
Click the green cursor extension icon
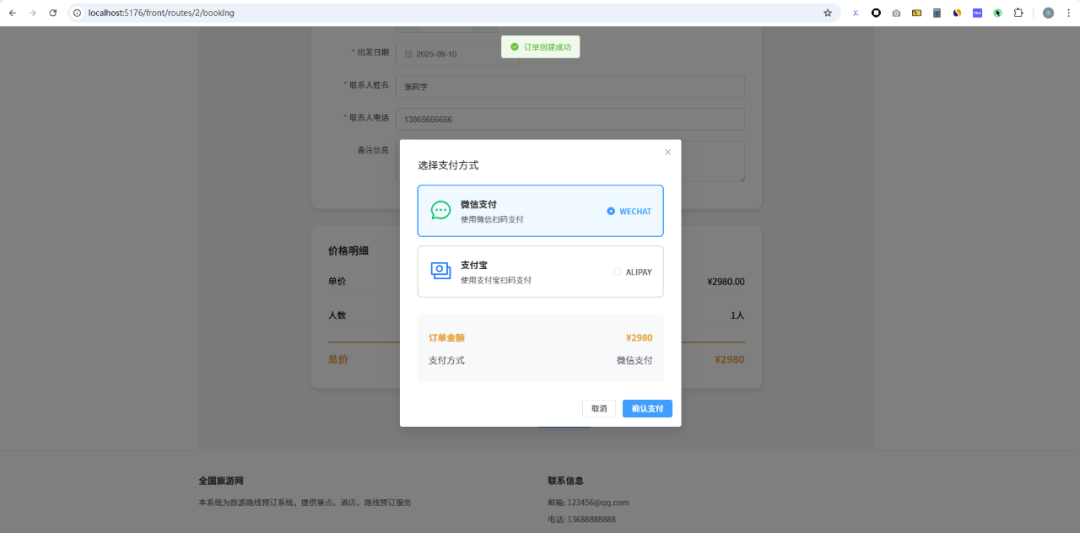(997, 12)
